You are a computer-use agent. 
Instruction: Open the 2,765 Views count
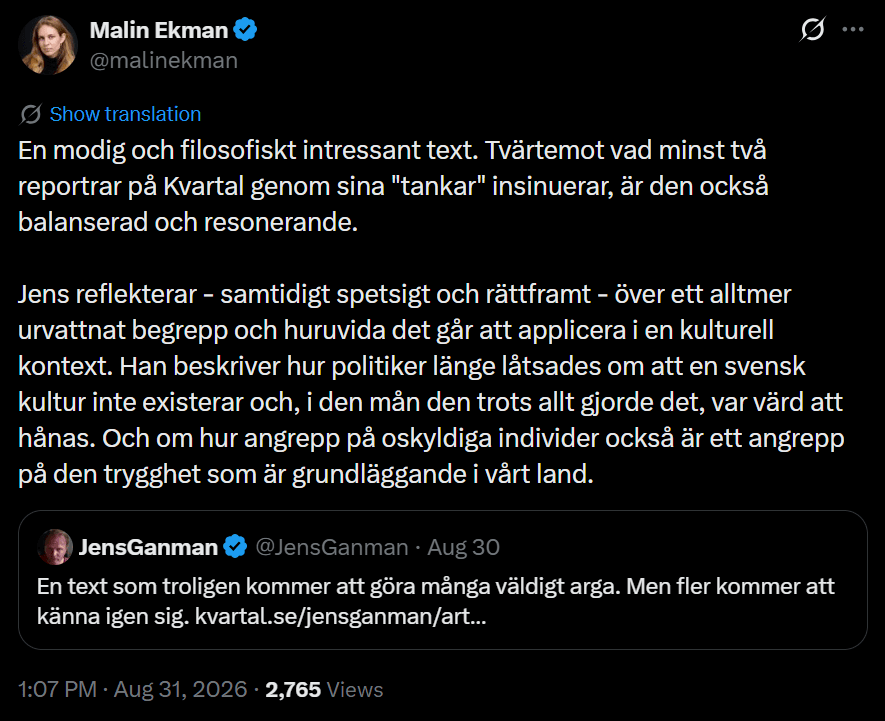tap(324, 689)
